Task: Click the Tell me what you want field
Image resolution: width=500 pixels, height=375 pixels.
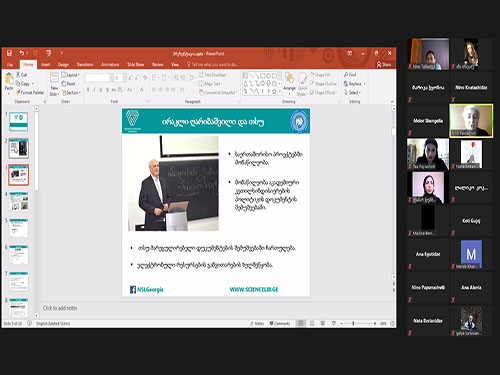Action: (x=212, y=65)
